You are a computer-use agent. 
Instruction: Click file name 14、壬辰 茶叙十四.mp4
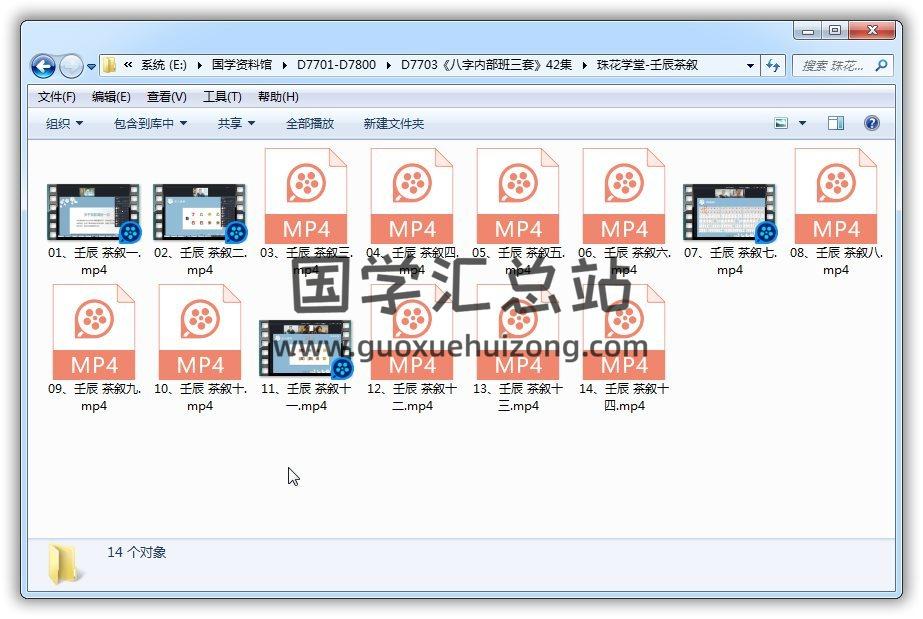624,397
